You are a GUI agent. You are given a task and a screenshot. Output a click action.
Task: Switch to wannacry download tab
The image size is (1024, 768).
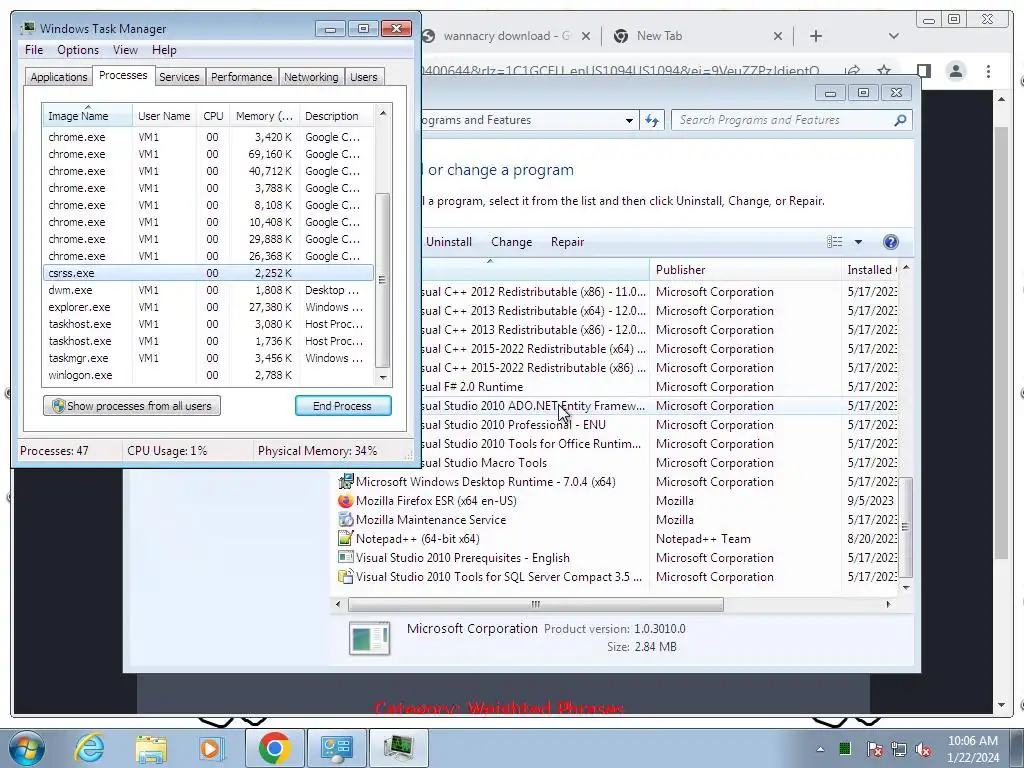(506, 36)
